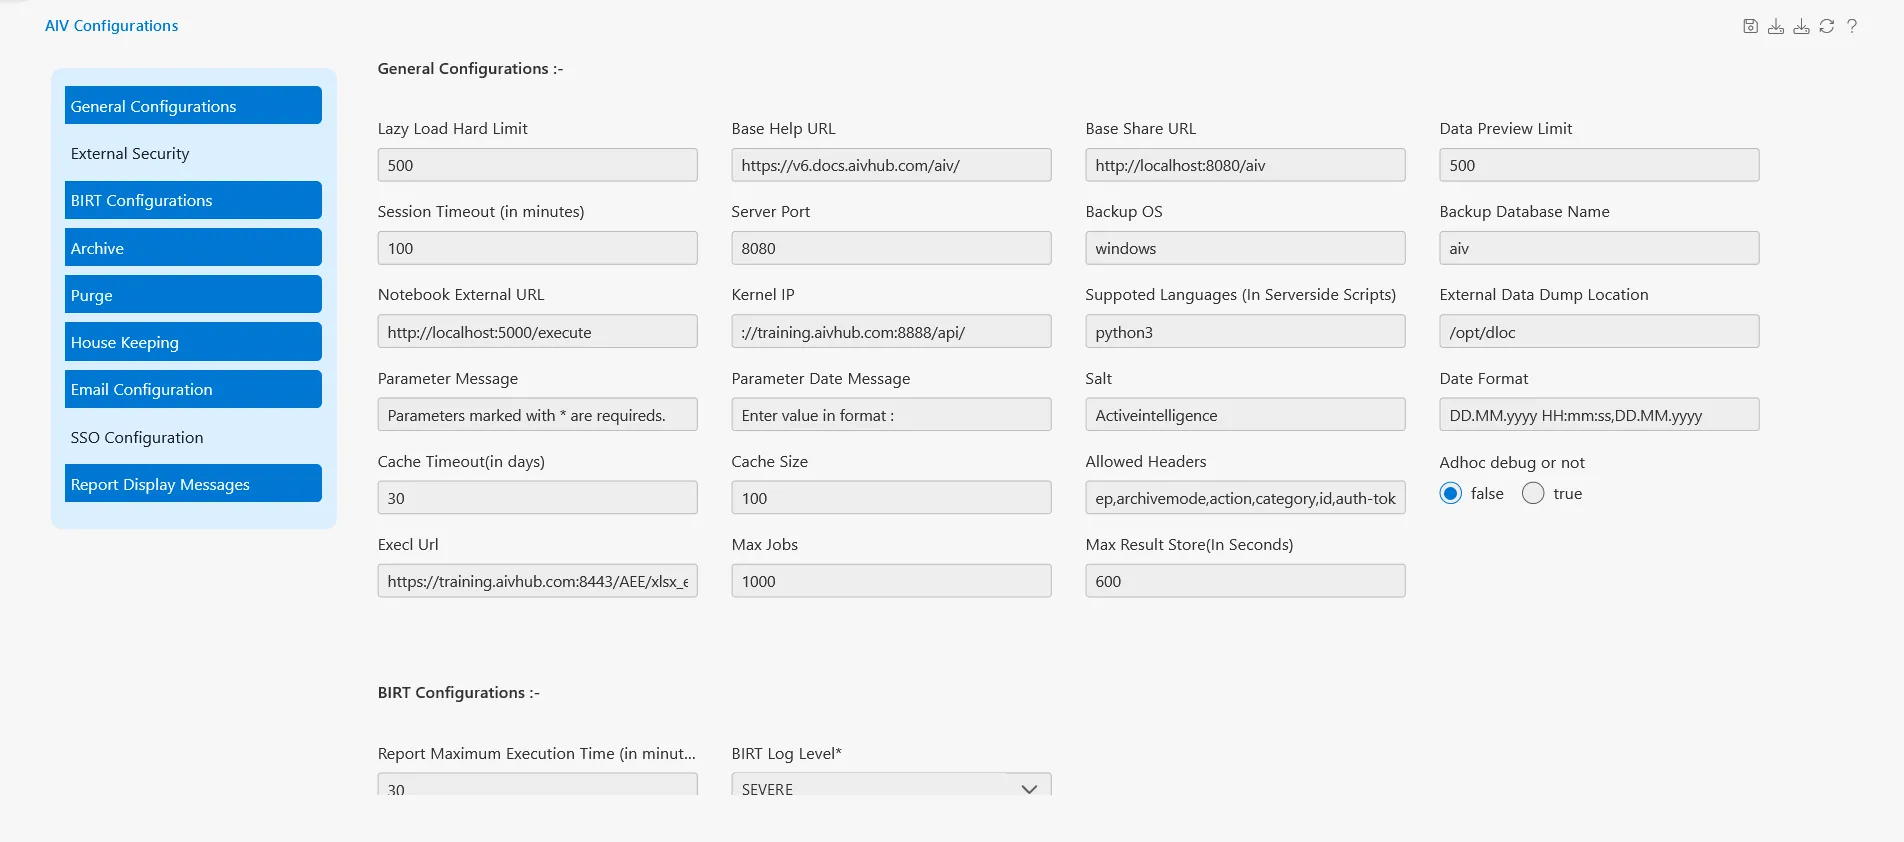Click the External Data Dump Location field

[1599, 331]
